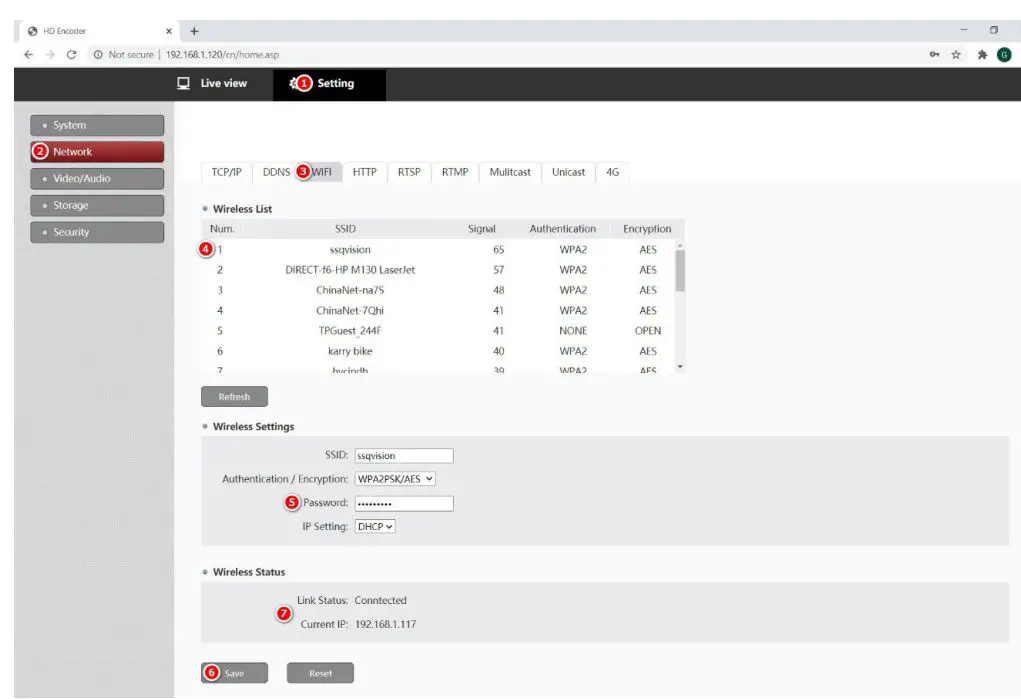The height and width of the screenshot is (699, 1021).
Task: Close the HD Encoder tab
Action: [x=169, y=31]
